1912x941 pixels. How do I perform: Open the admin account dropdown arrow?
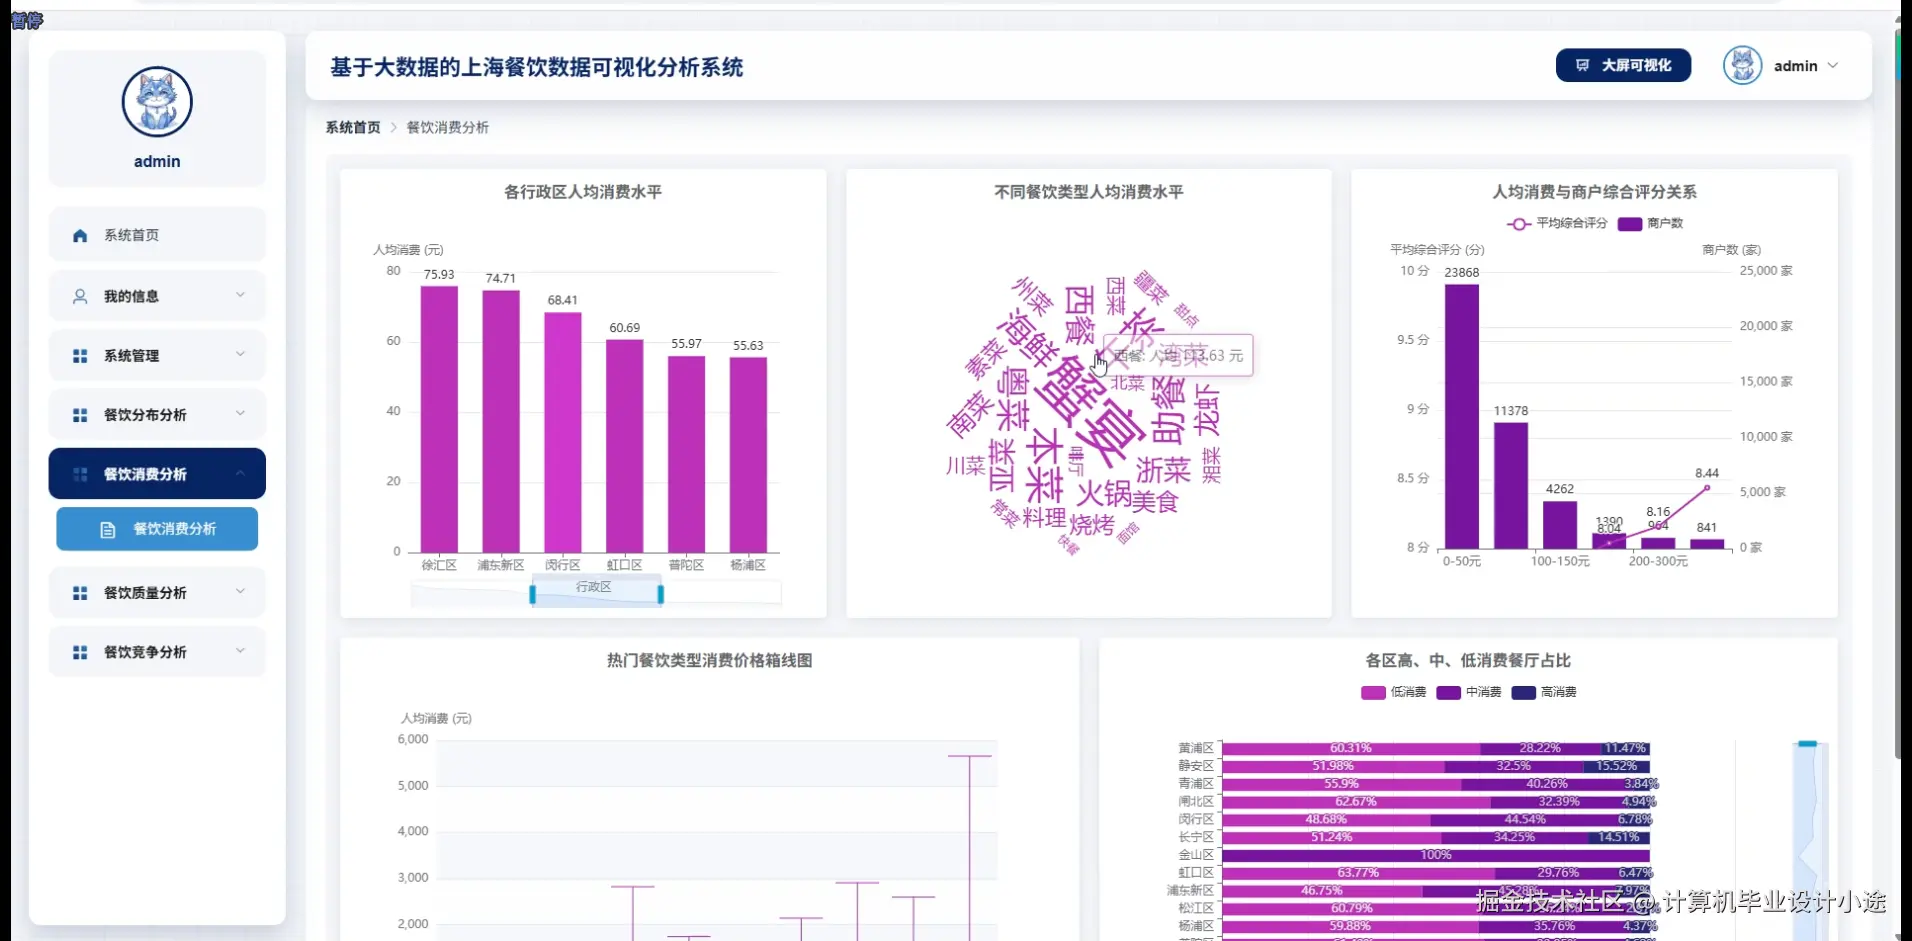tap(1833, 66)
